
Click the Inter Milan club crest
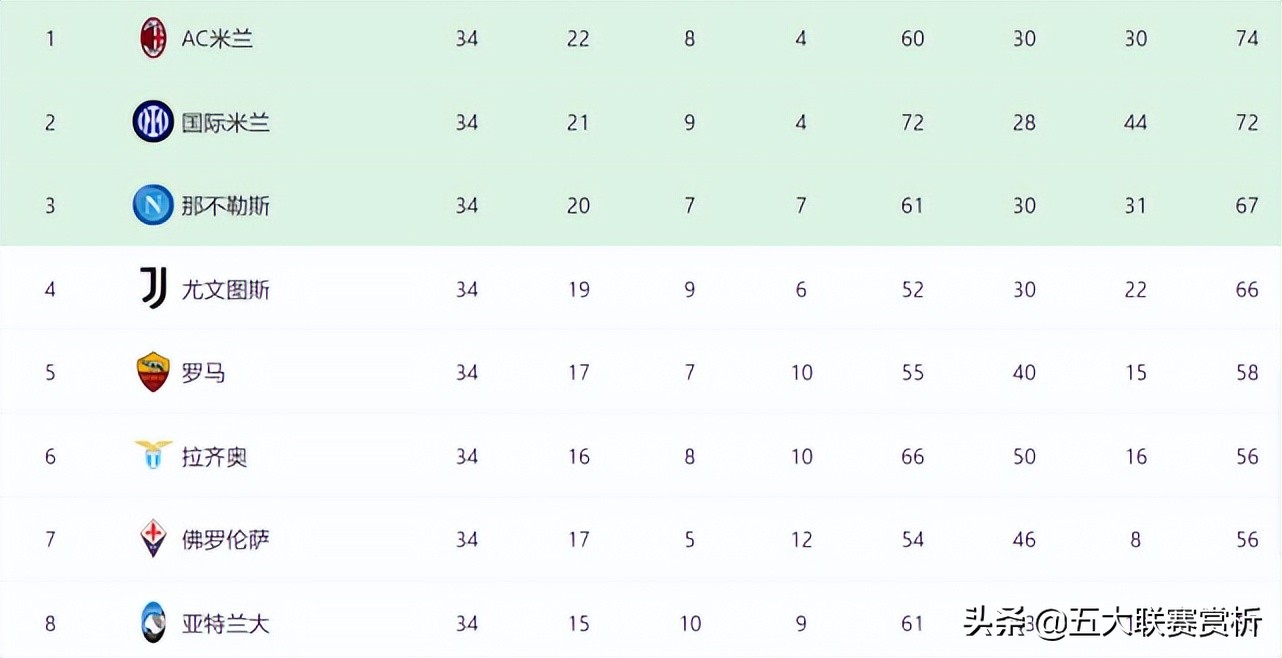point(153,122)
